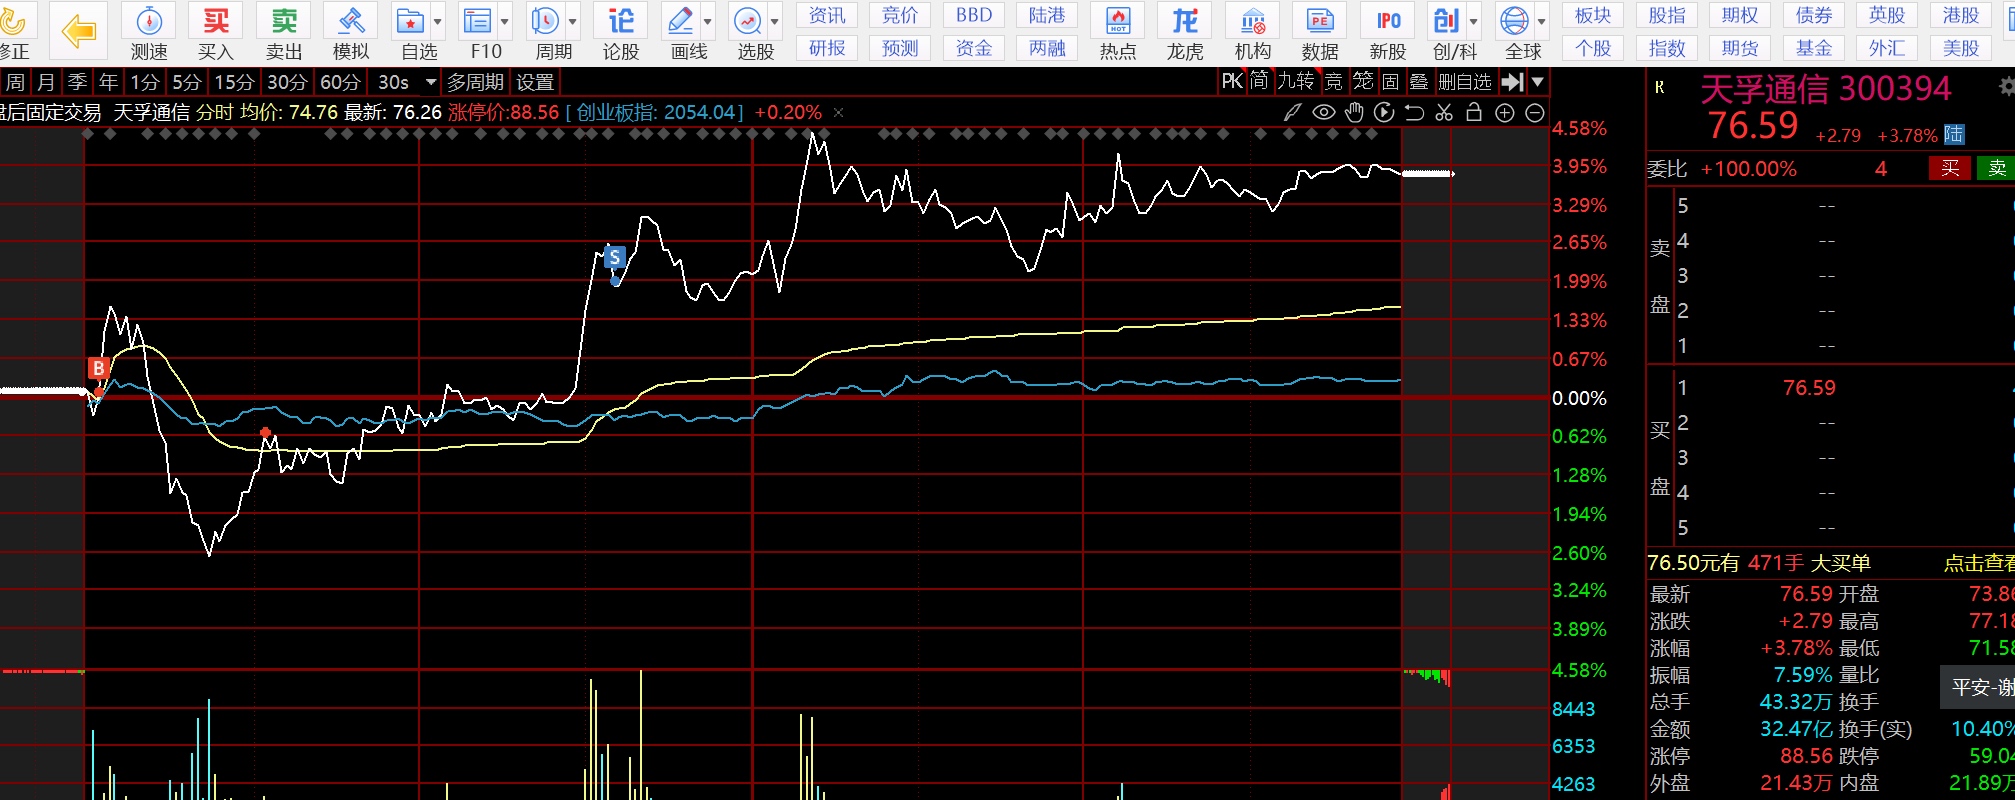Click the 研报 research reports button
The width and height of the screenshot is (2015, 800).
pyautogui.click(x=827, y=48)
